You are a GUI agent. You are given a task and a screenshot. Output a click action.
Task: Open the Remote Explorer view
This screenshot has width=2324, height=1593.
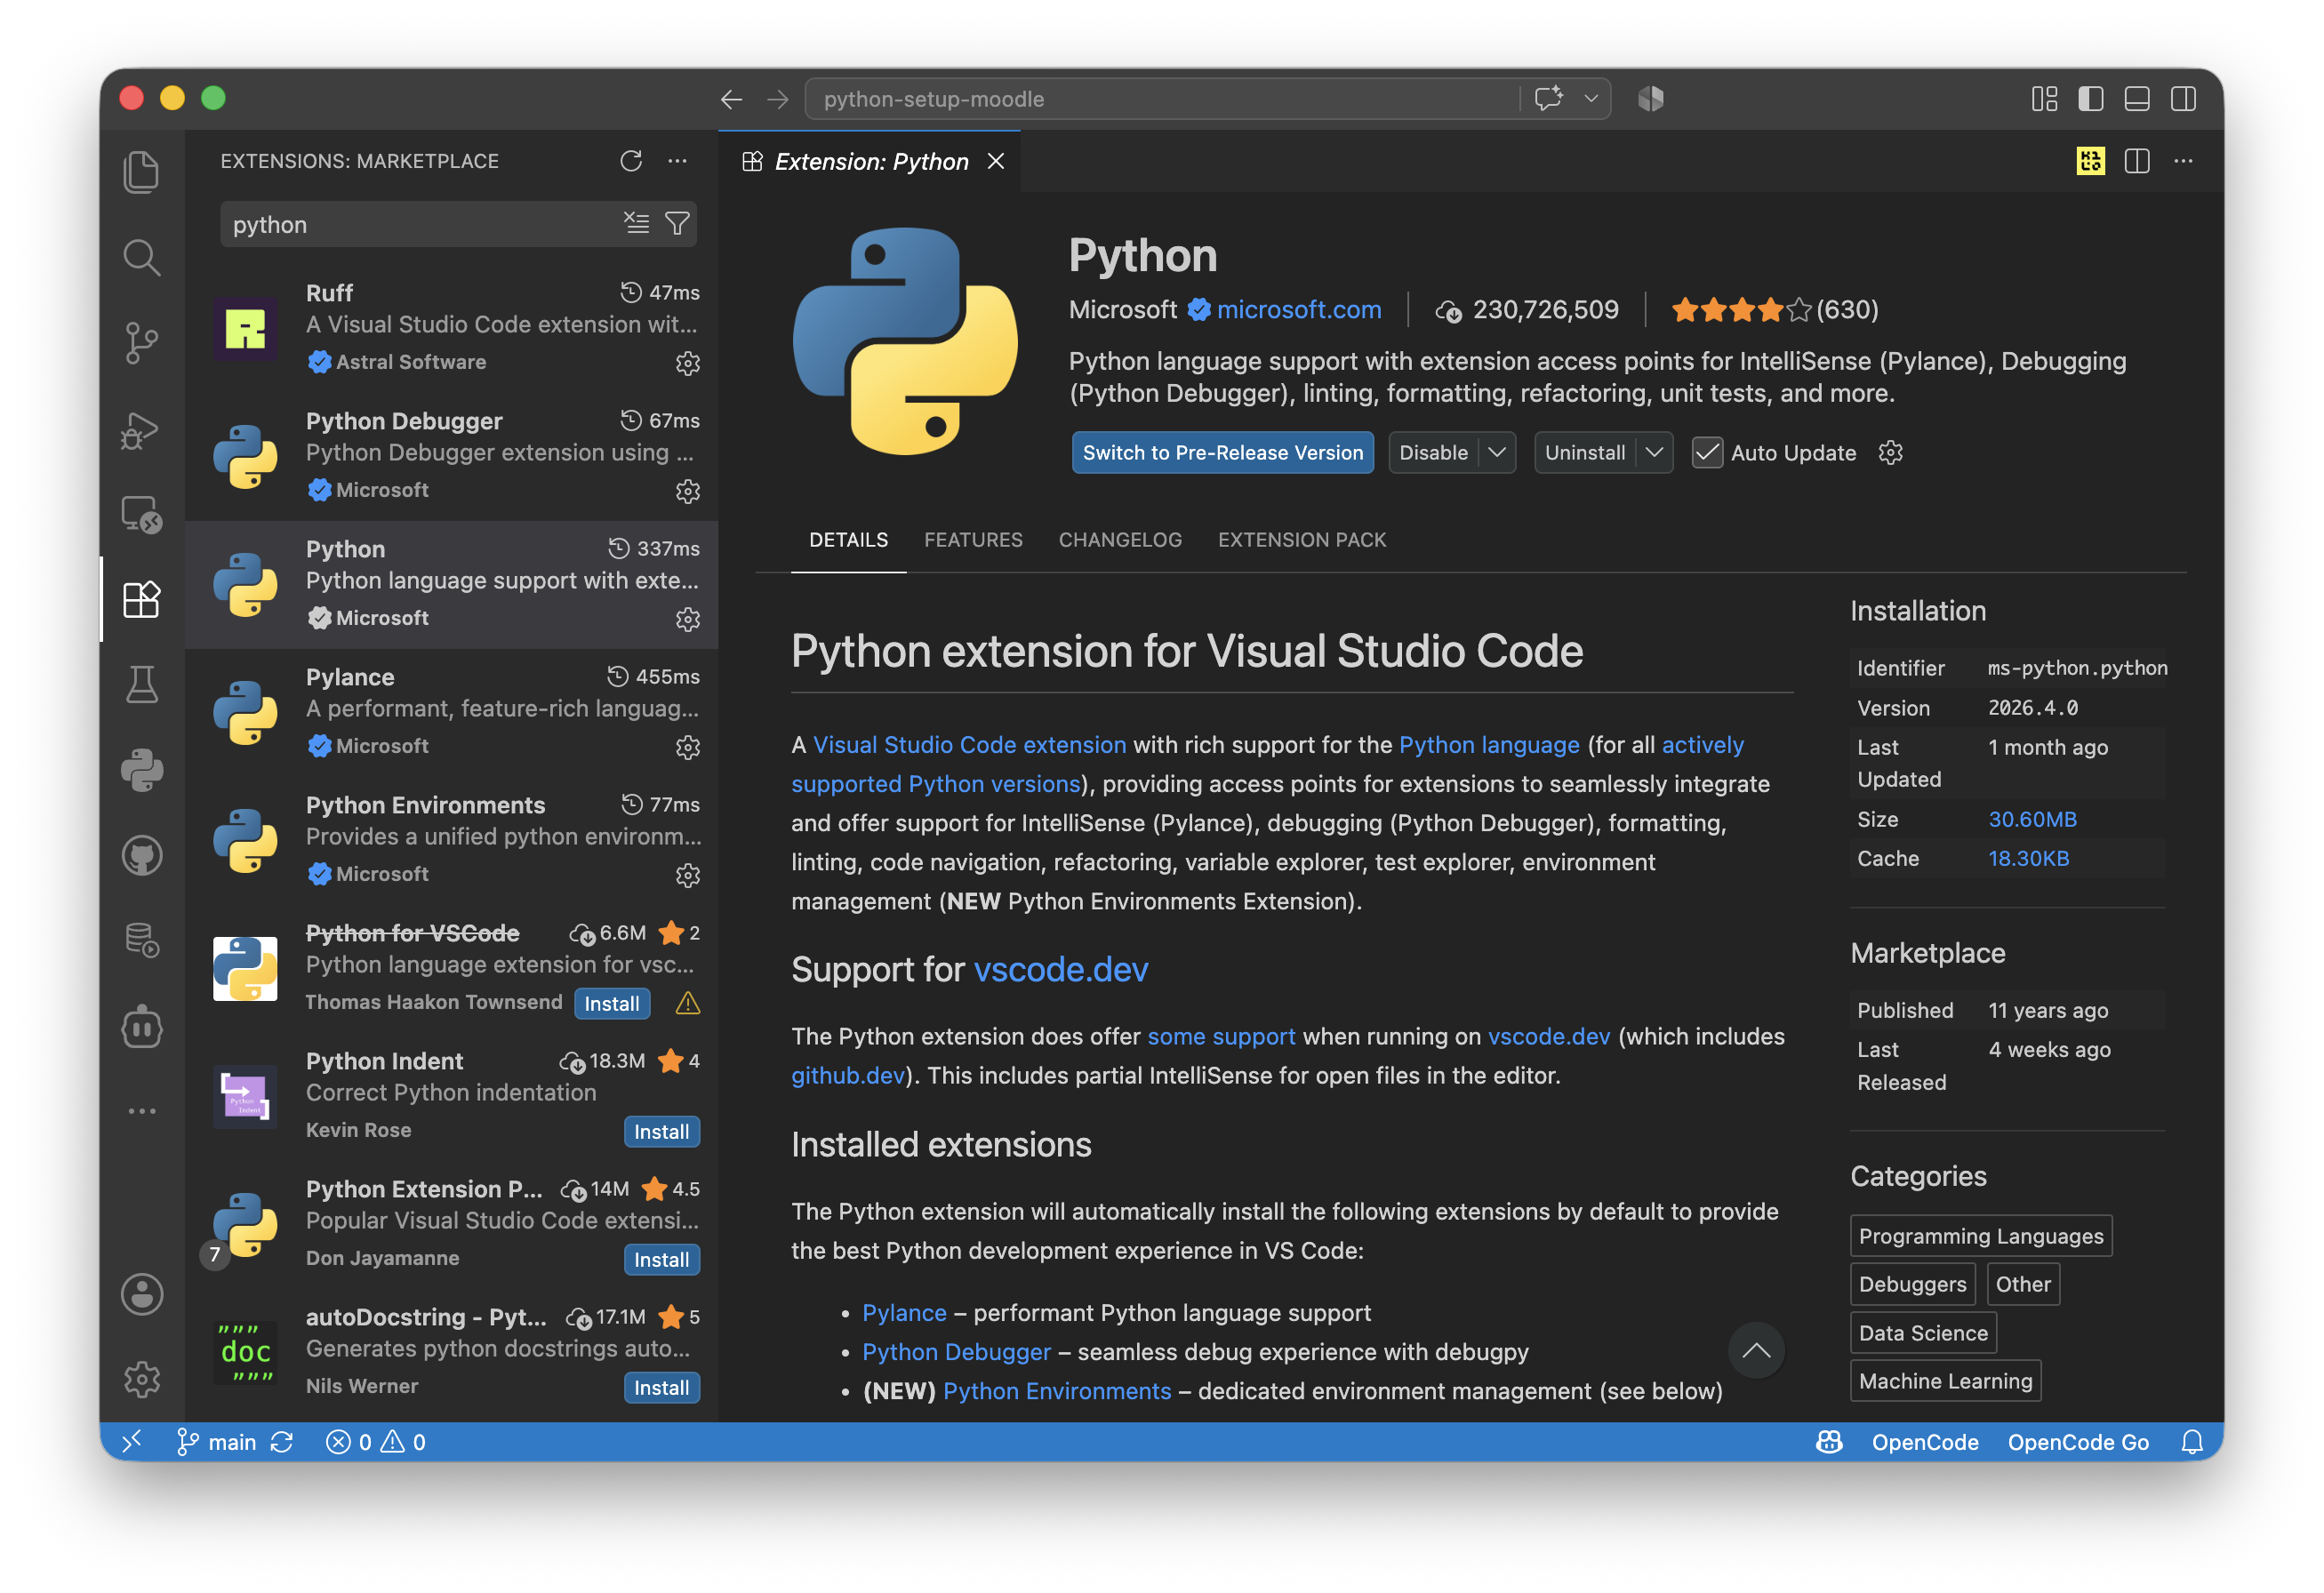141,515
